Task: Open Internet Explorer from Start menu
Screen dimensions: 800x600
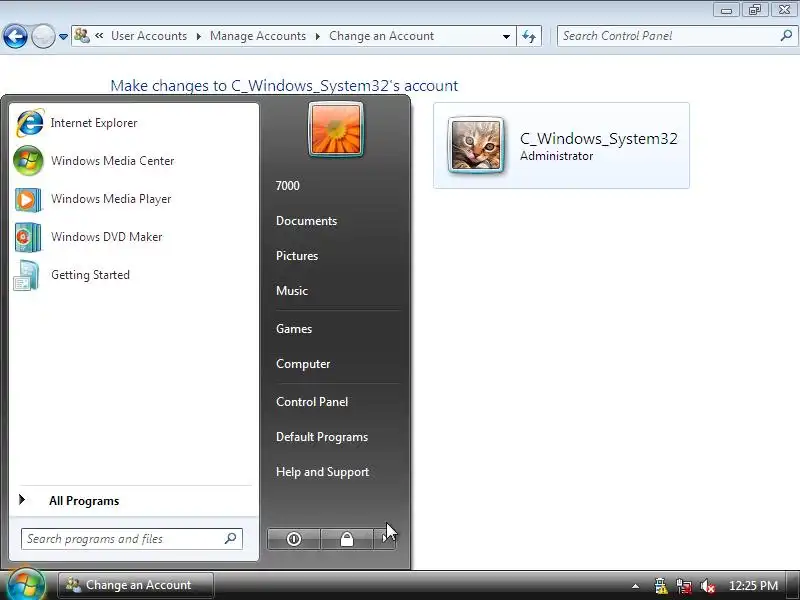Action: pyautogui.click(x=77, y=123)
